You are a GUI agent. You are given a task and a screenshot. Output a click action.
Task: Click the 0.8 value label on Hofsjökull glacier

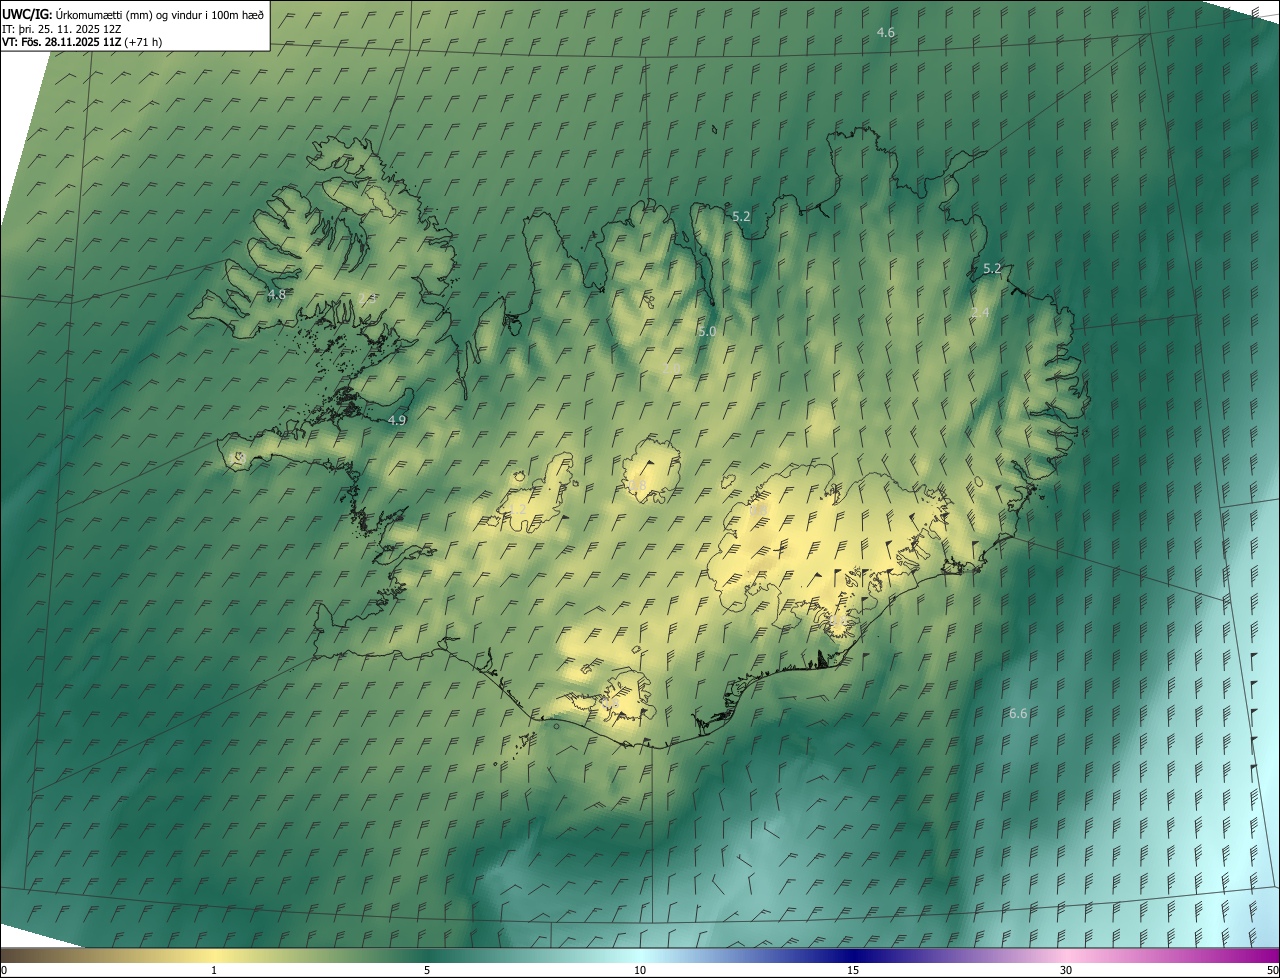[638, 485]
